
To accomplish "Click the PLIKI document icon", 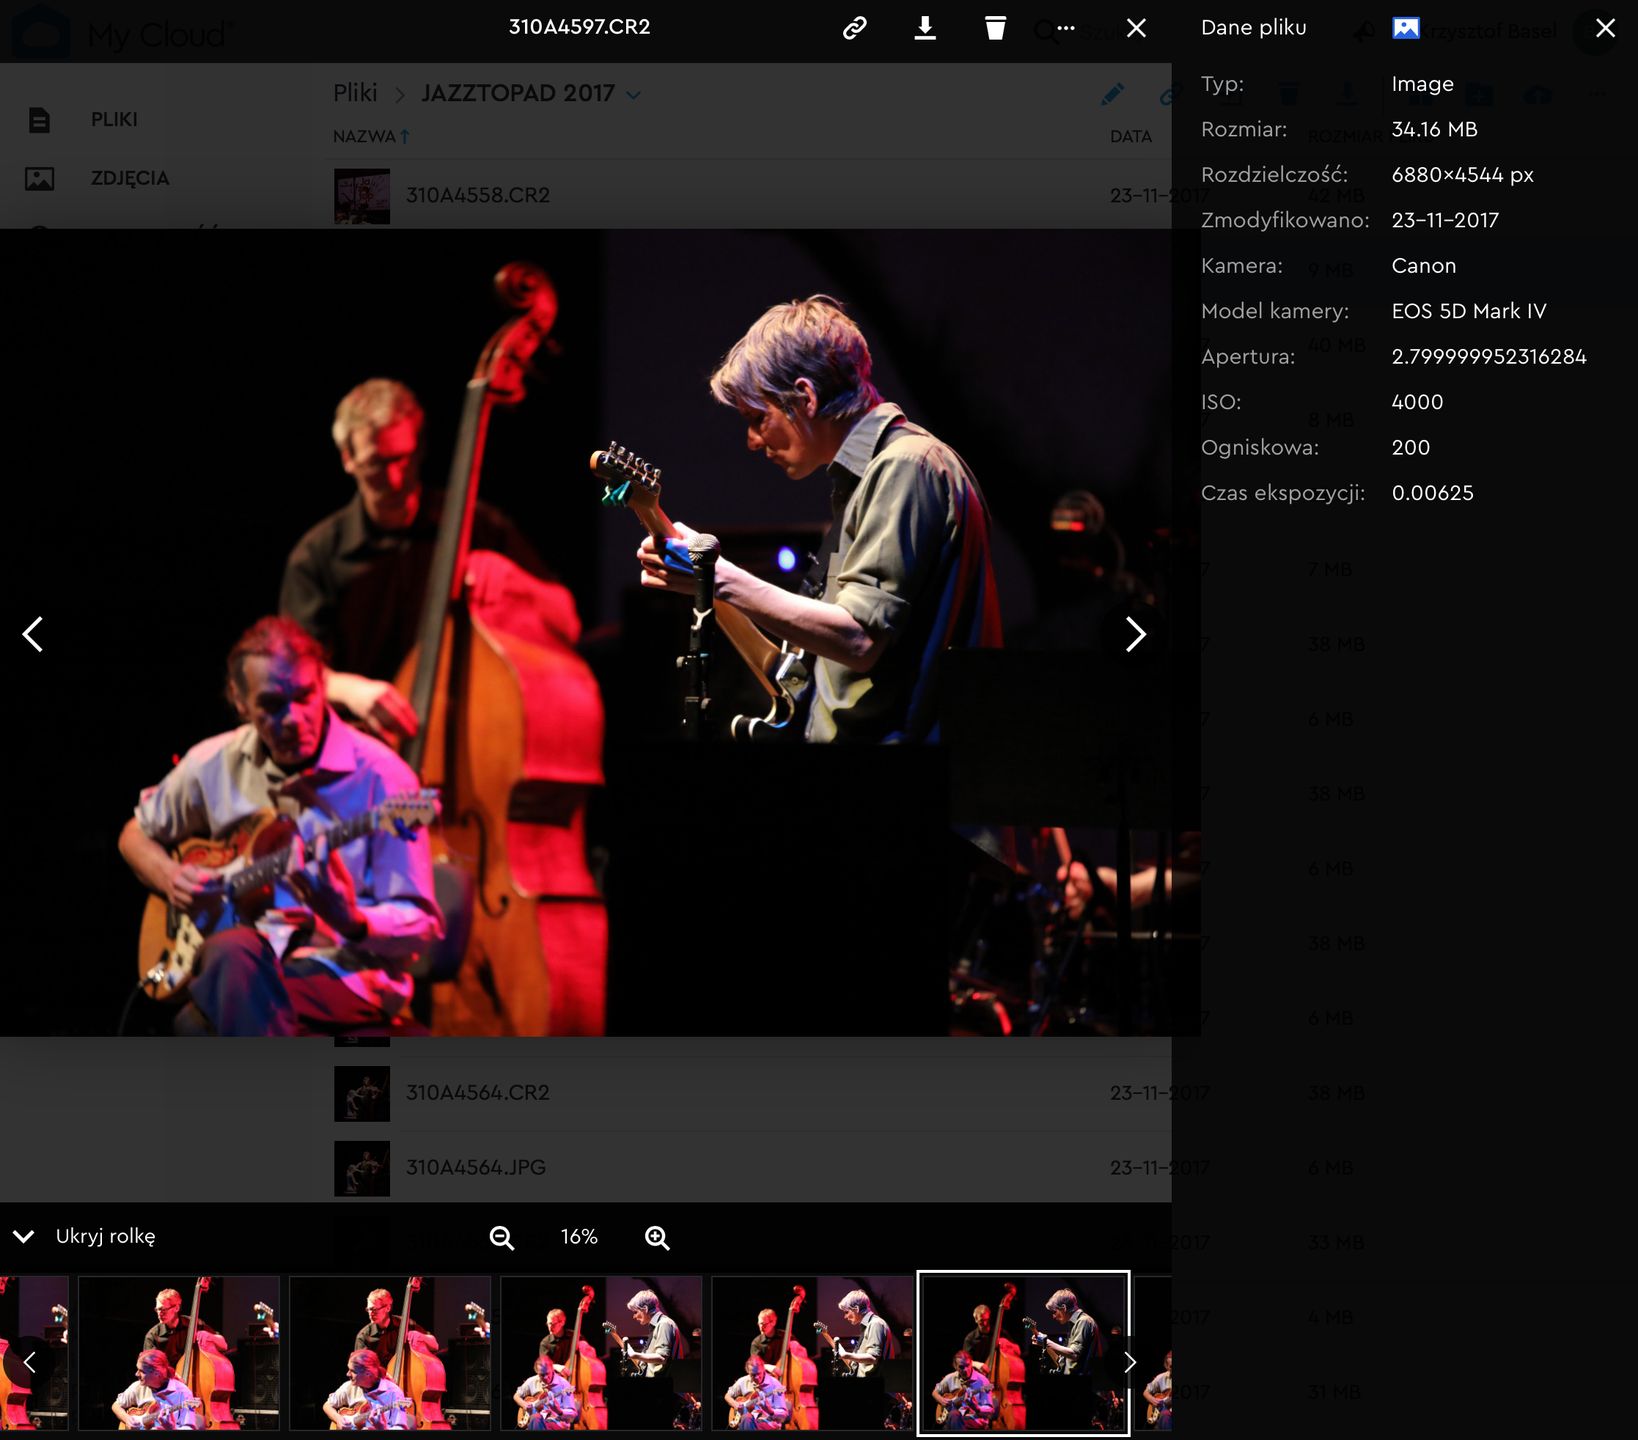I will point(39,120).
